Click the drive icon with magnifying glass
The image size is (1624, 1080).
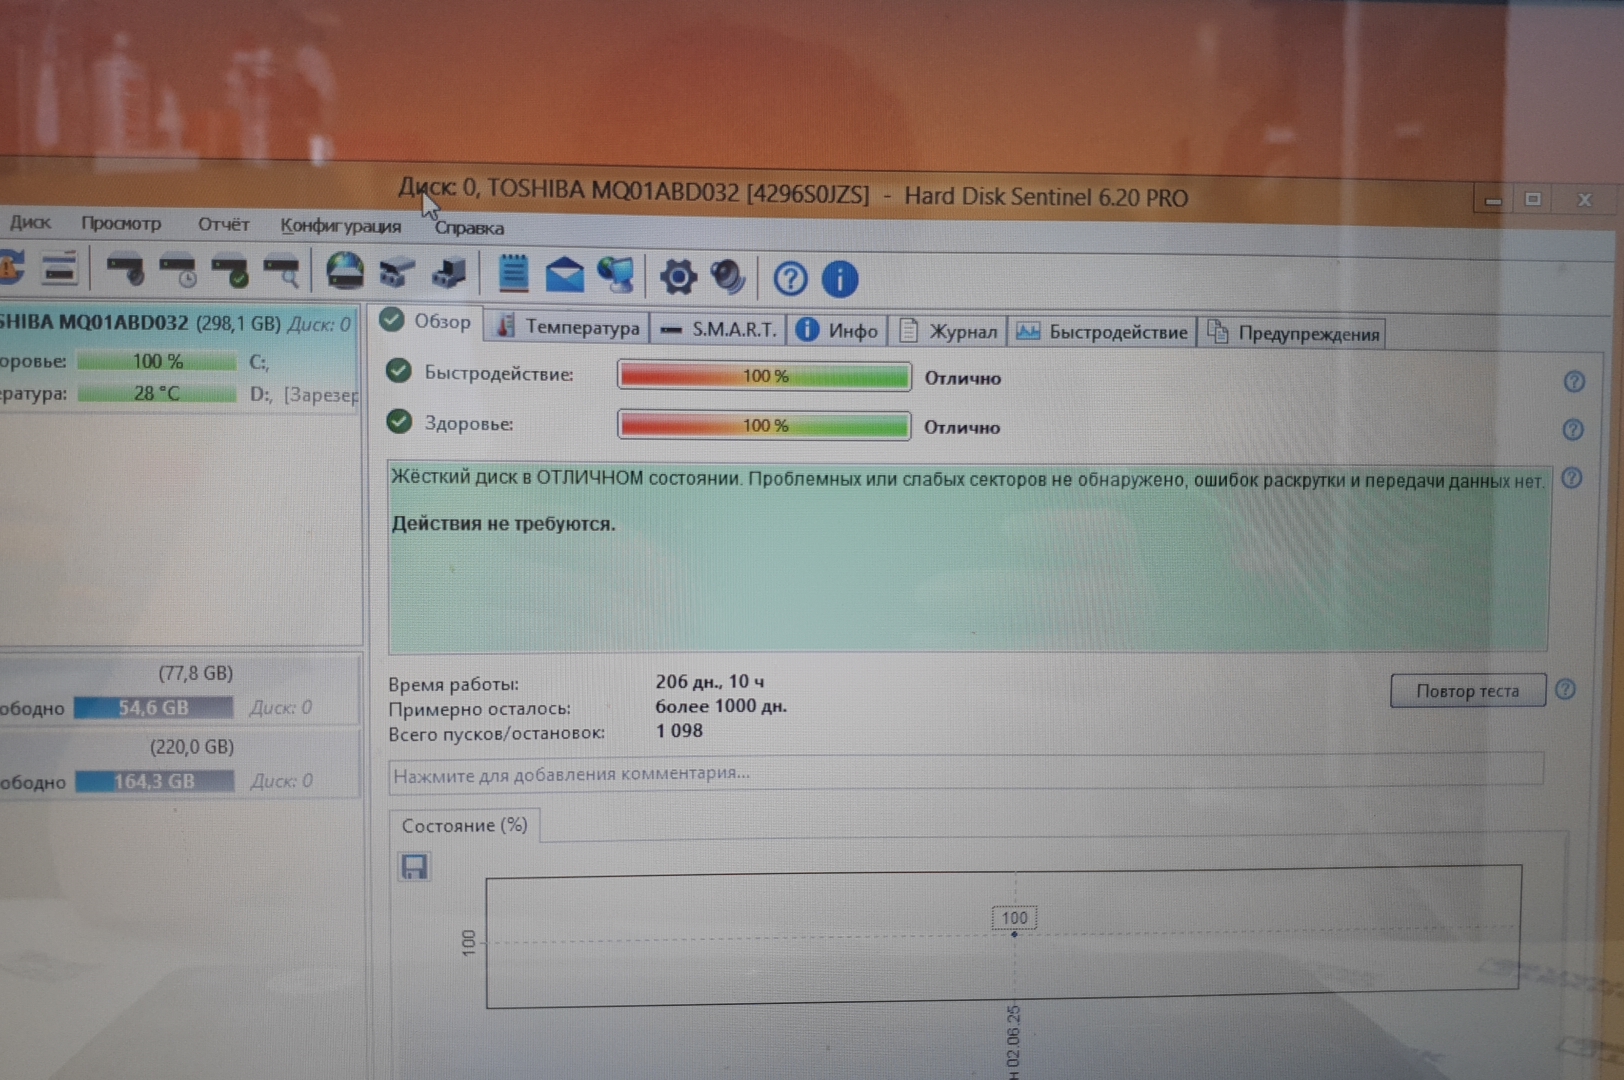pos(282,271)
